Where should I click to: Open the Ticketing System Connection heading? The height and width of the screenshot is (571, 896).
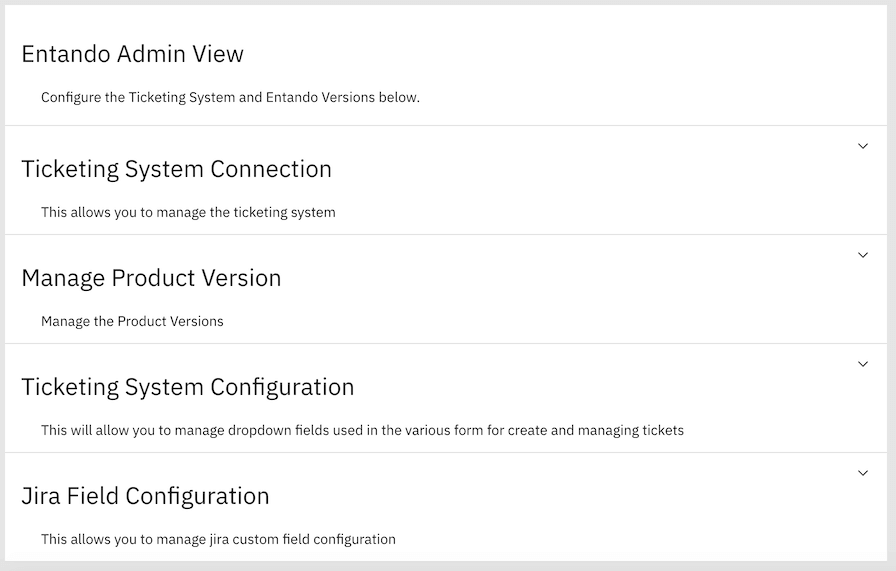point(177,169)
